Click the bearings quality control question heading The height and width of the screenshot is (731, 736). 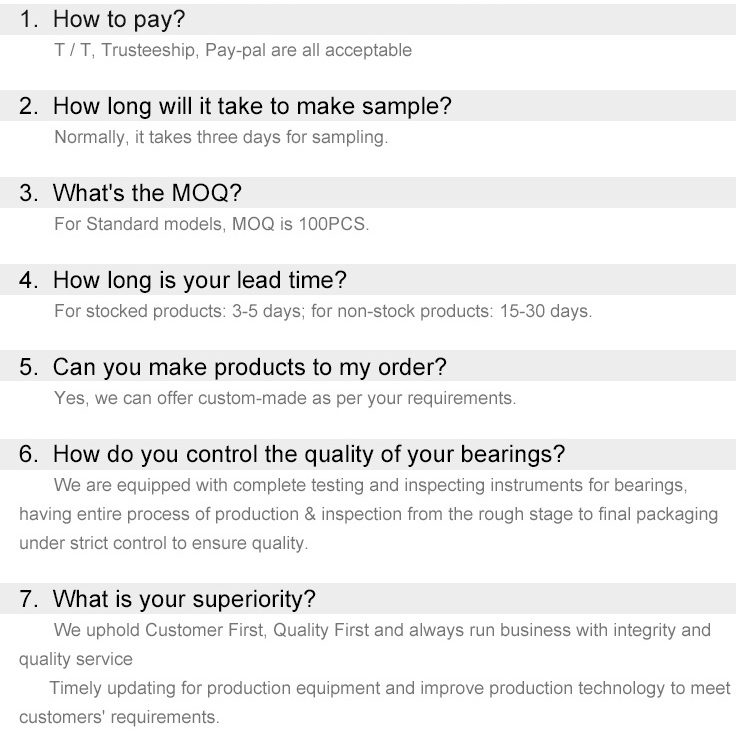point(309,454)
